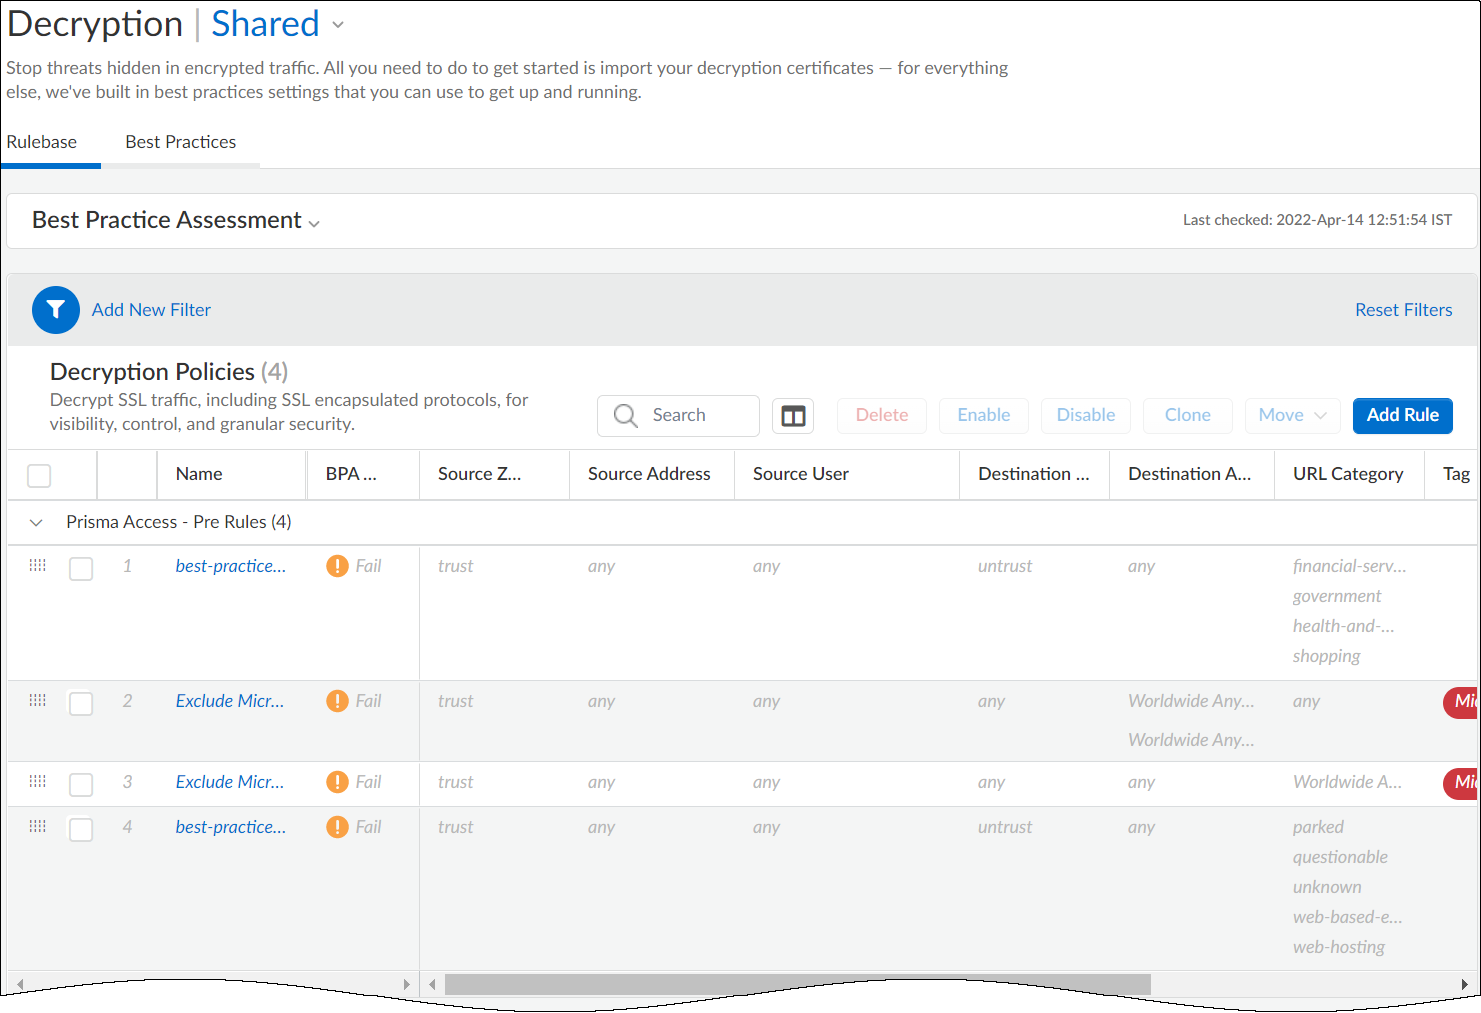Viewport: 1481px width, 1013px height.
Task: Click the Clone button
Action: click(1188, 416)
